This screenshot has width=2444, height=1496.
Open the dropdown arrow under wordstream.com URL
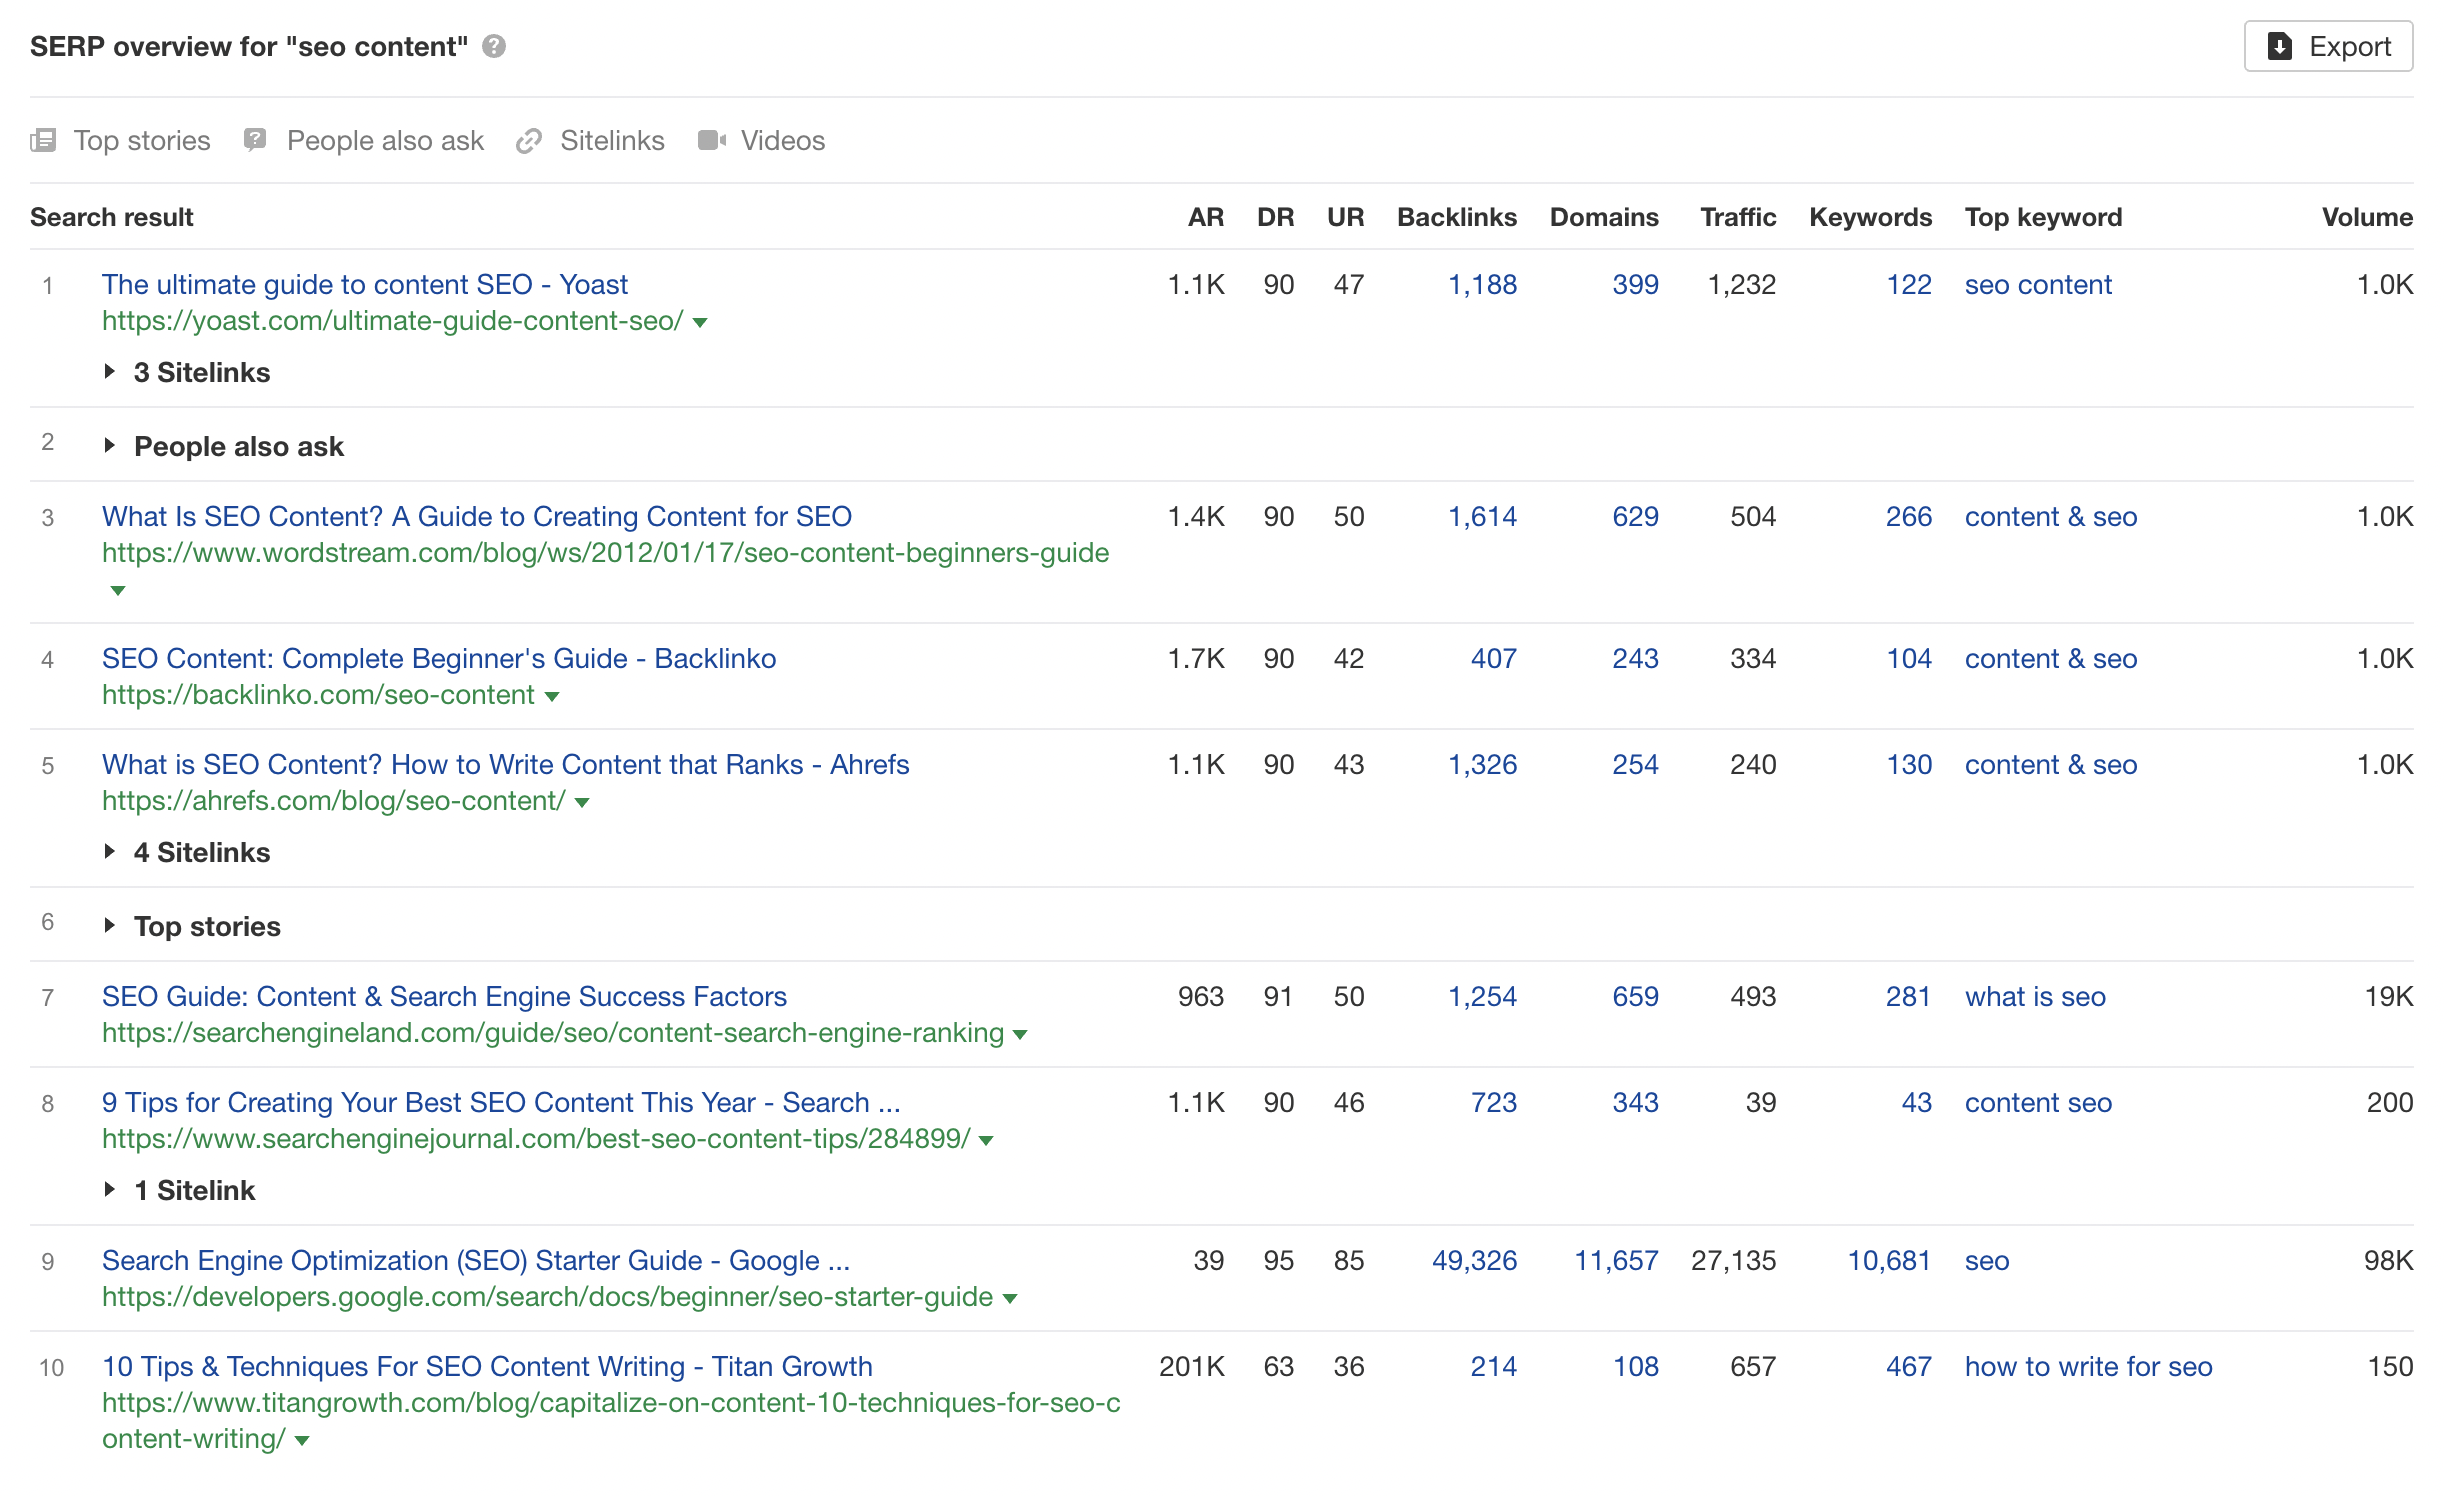click(x=118, y=591)
